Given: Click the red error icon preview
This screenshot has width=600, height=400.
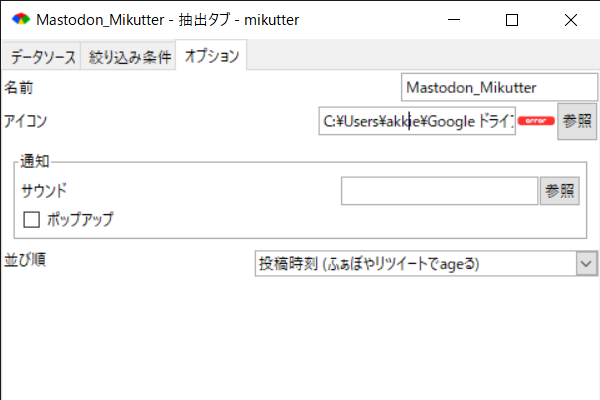Looking at the screenshot, I should [x=536, y=121].
